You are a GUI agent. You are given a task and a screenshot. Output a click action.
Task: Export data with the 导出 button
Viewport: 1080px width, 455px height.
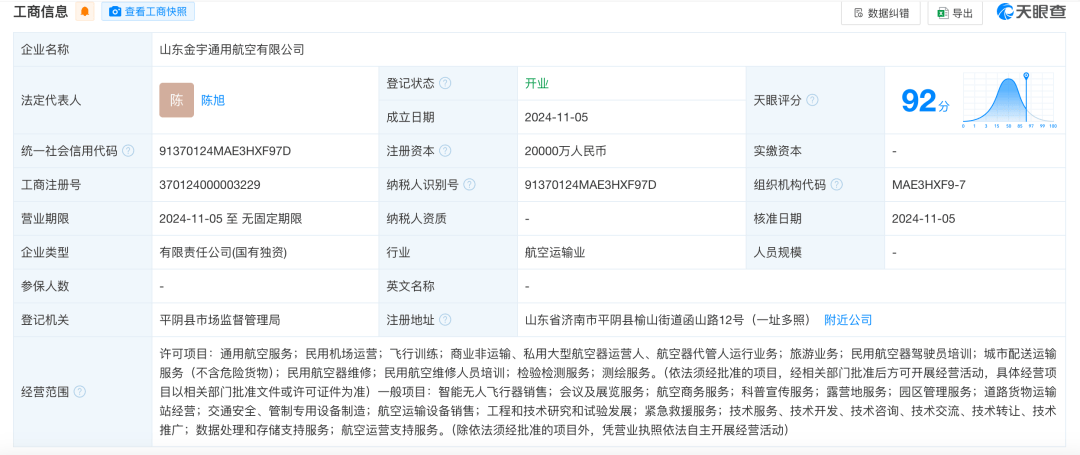tap(954, 13)
